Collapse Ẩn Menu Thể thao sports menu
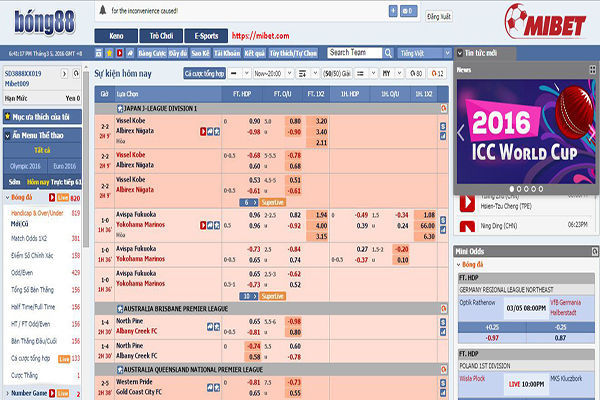This screenshot has height=400, width=600. coord(7,136)
